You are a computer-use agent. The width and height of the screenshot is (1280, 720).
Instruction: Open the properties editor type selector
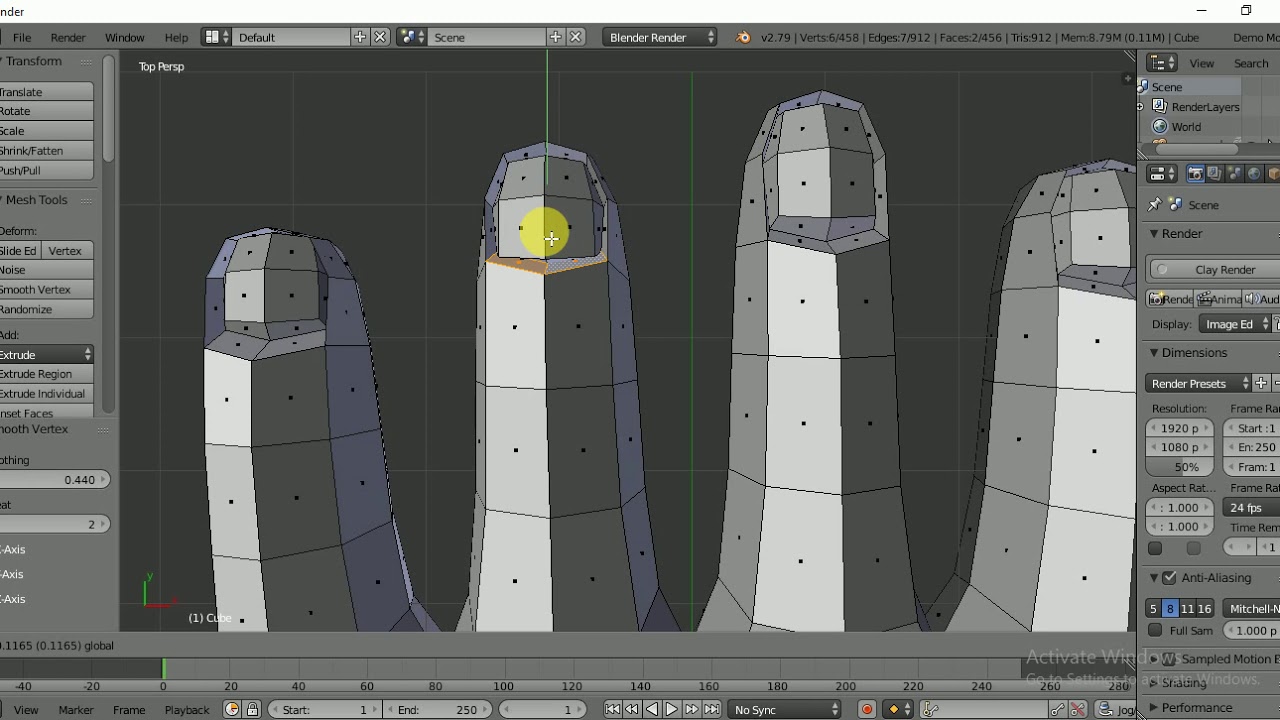(1162, 174)
